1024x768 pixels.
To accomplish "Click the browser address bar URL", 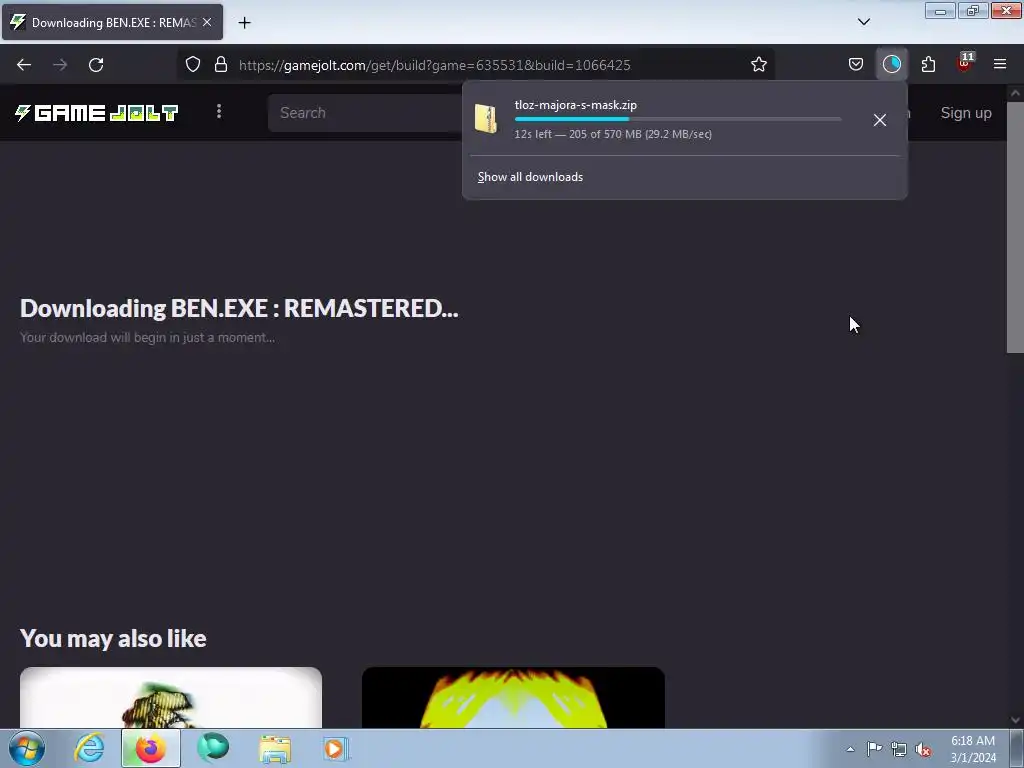I will 434,65.
